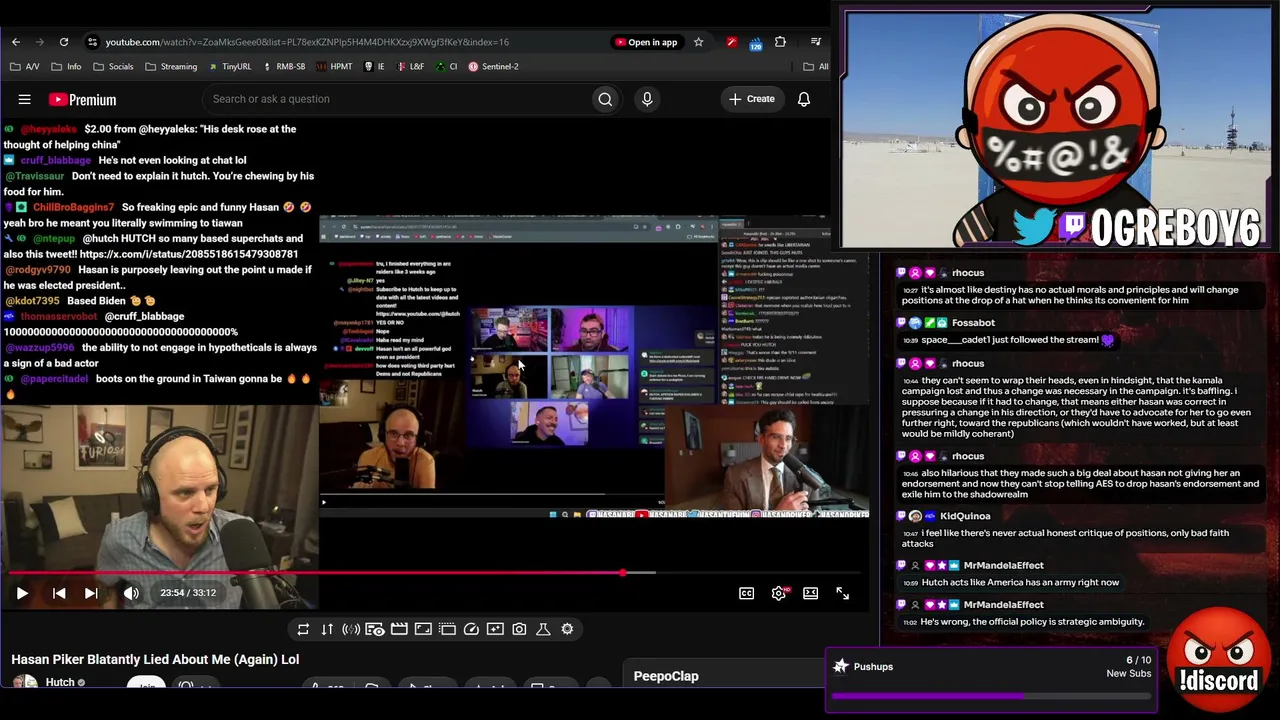Open the HPMT bookmark
Image resolution: width=1280 pixels, height=720 pixels.
click(334, 67)
